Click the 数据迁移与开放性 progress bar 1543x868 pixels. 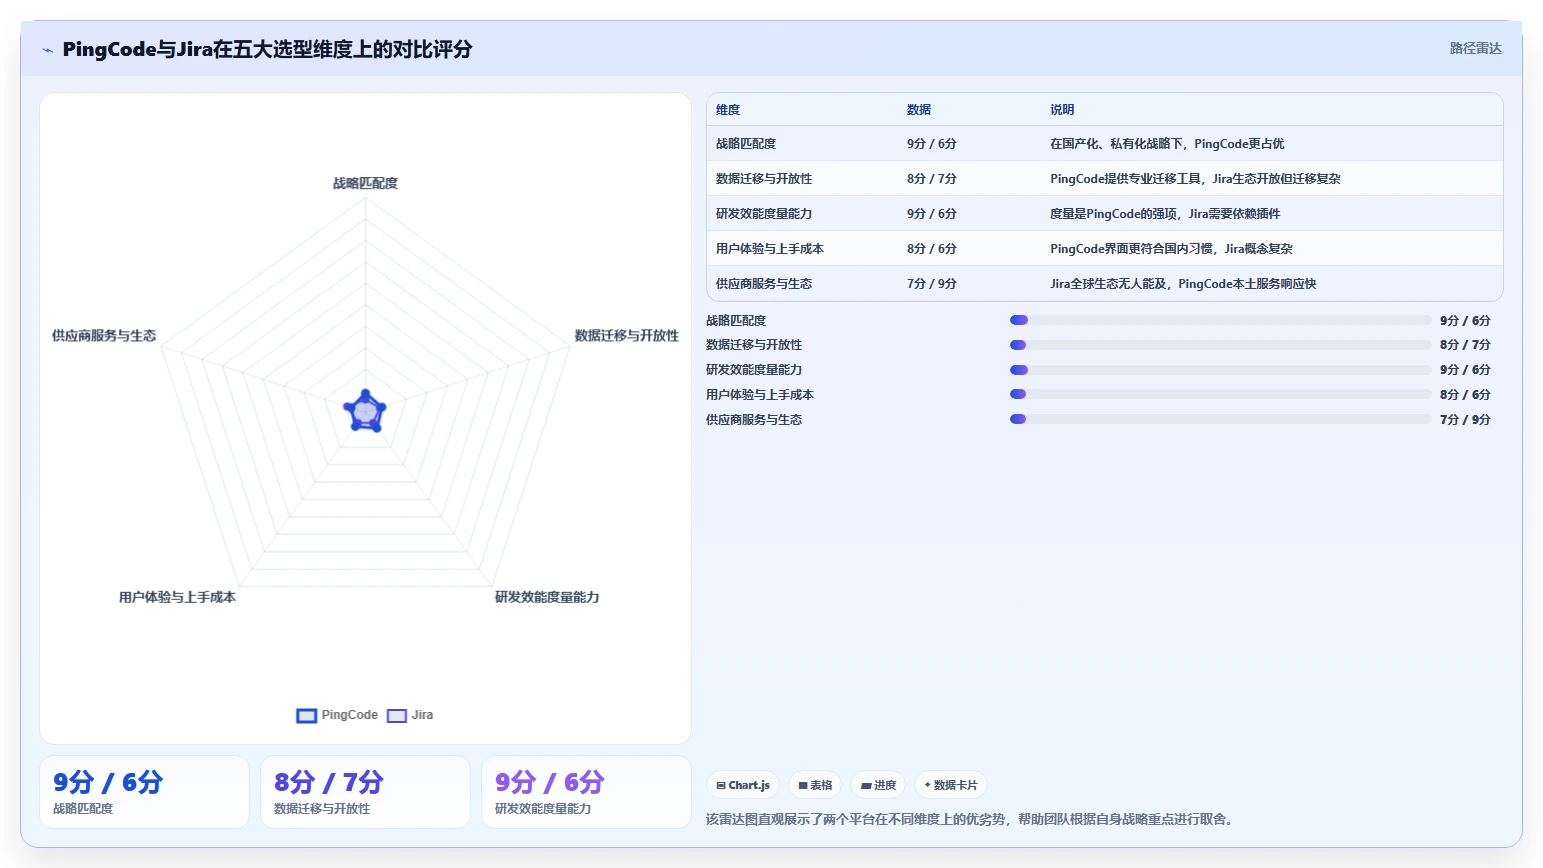[1220, 345]
